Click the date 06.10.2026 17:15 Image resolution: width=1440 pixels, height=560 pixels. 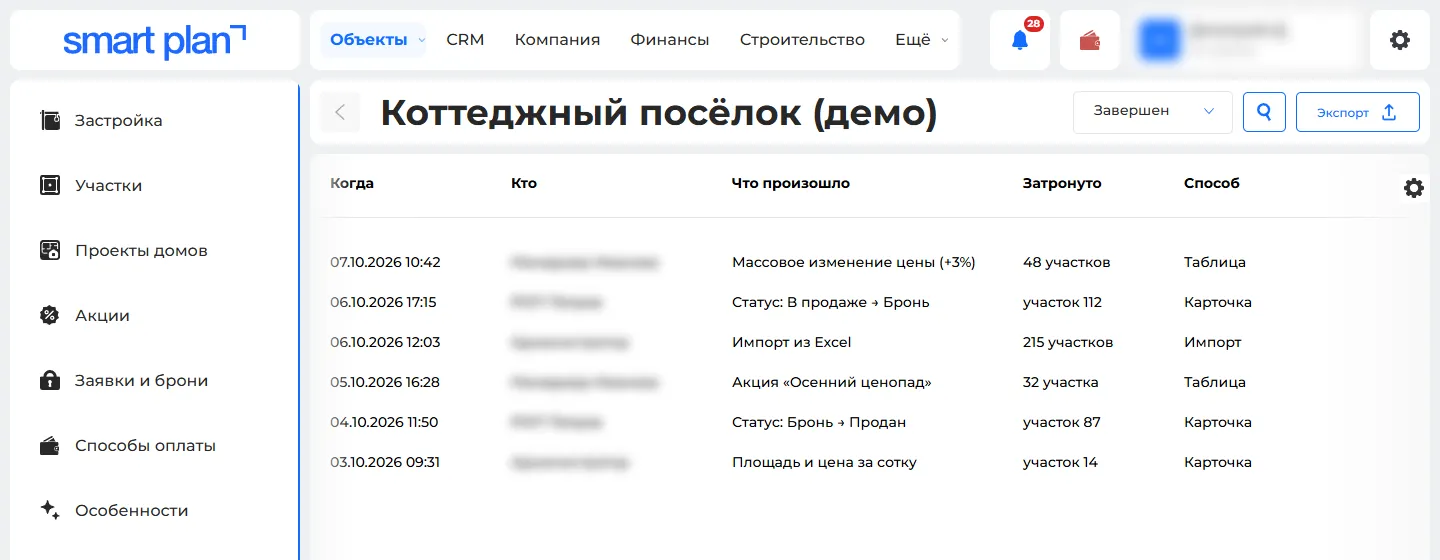[x=383, y=303]
